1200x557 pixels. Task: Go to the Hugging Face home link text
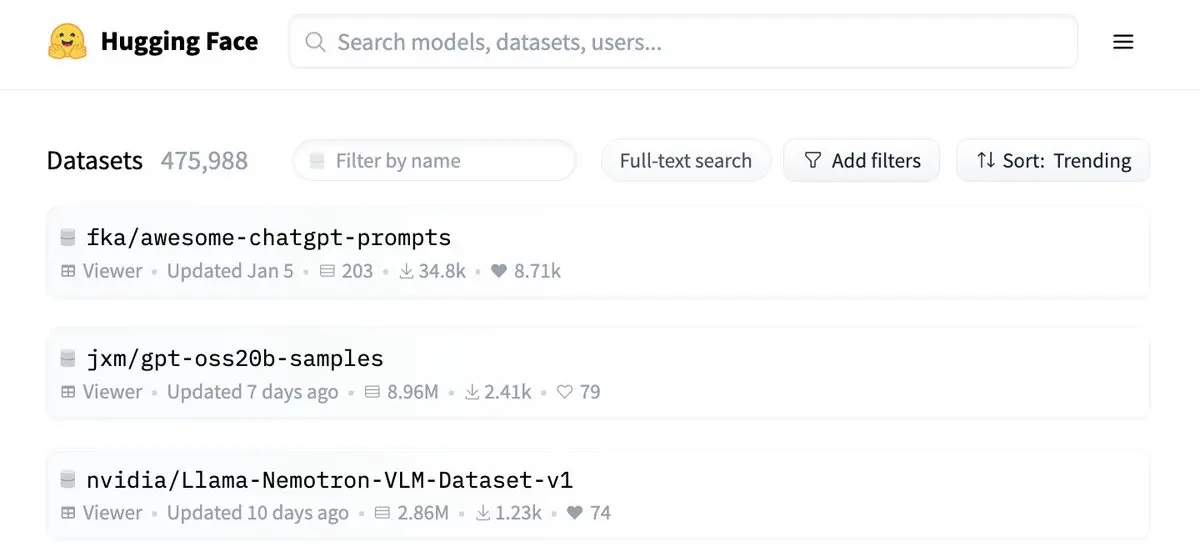179,42
